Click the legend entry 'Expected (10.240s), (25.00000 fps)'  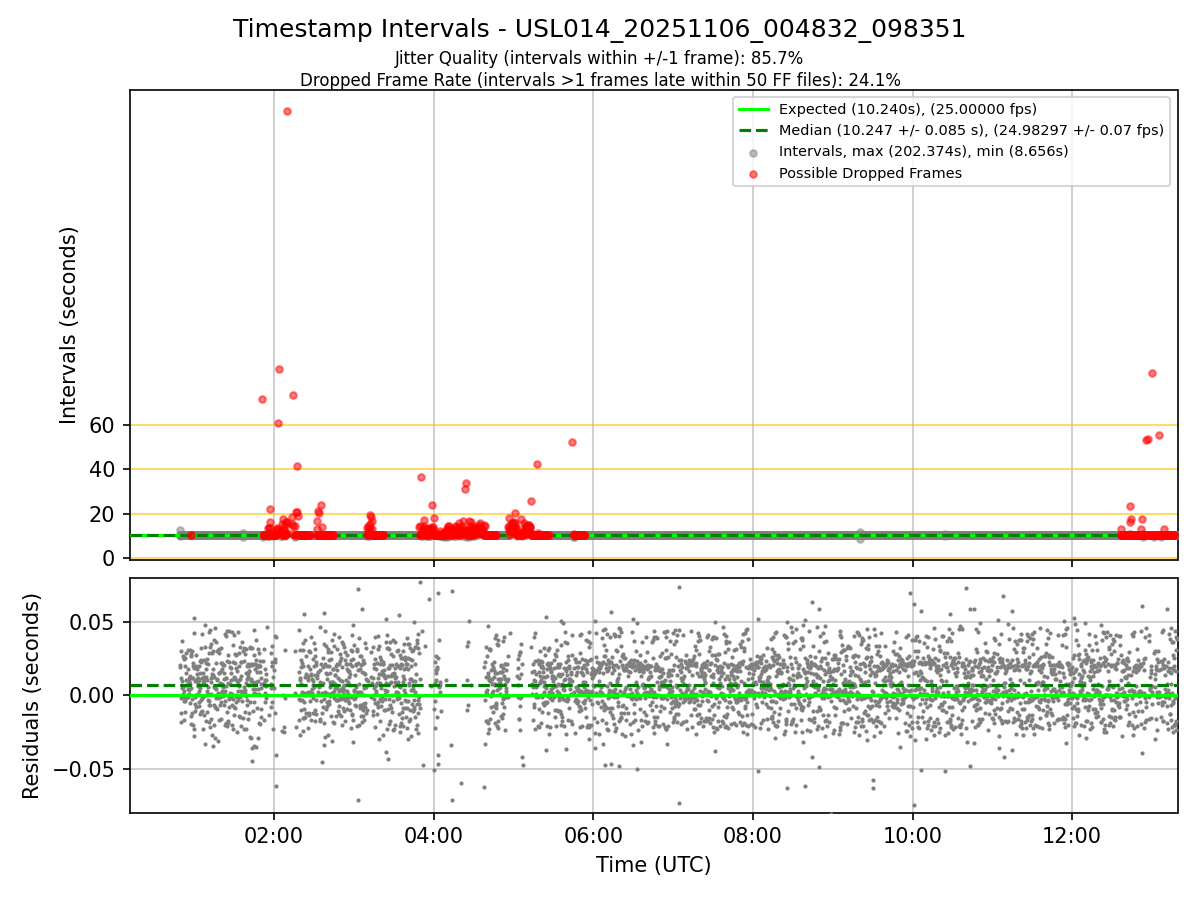point(907,109)
